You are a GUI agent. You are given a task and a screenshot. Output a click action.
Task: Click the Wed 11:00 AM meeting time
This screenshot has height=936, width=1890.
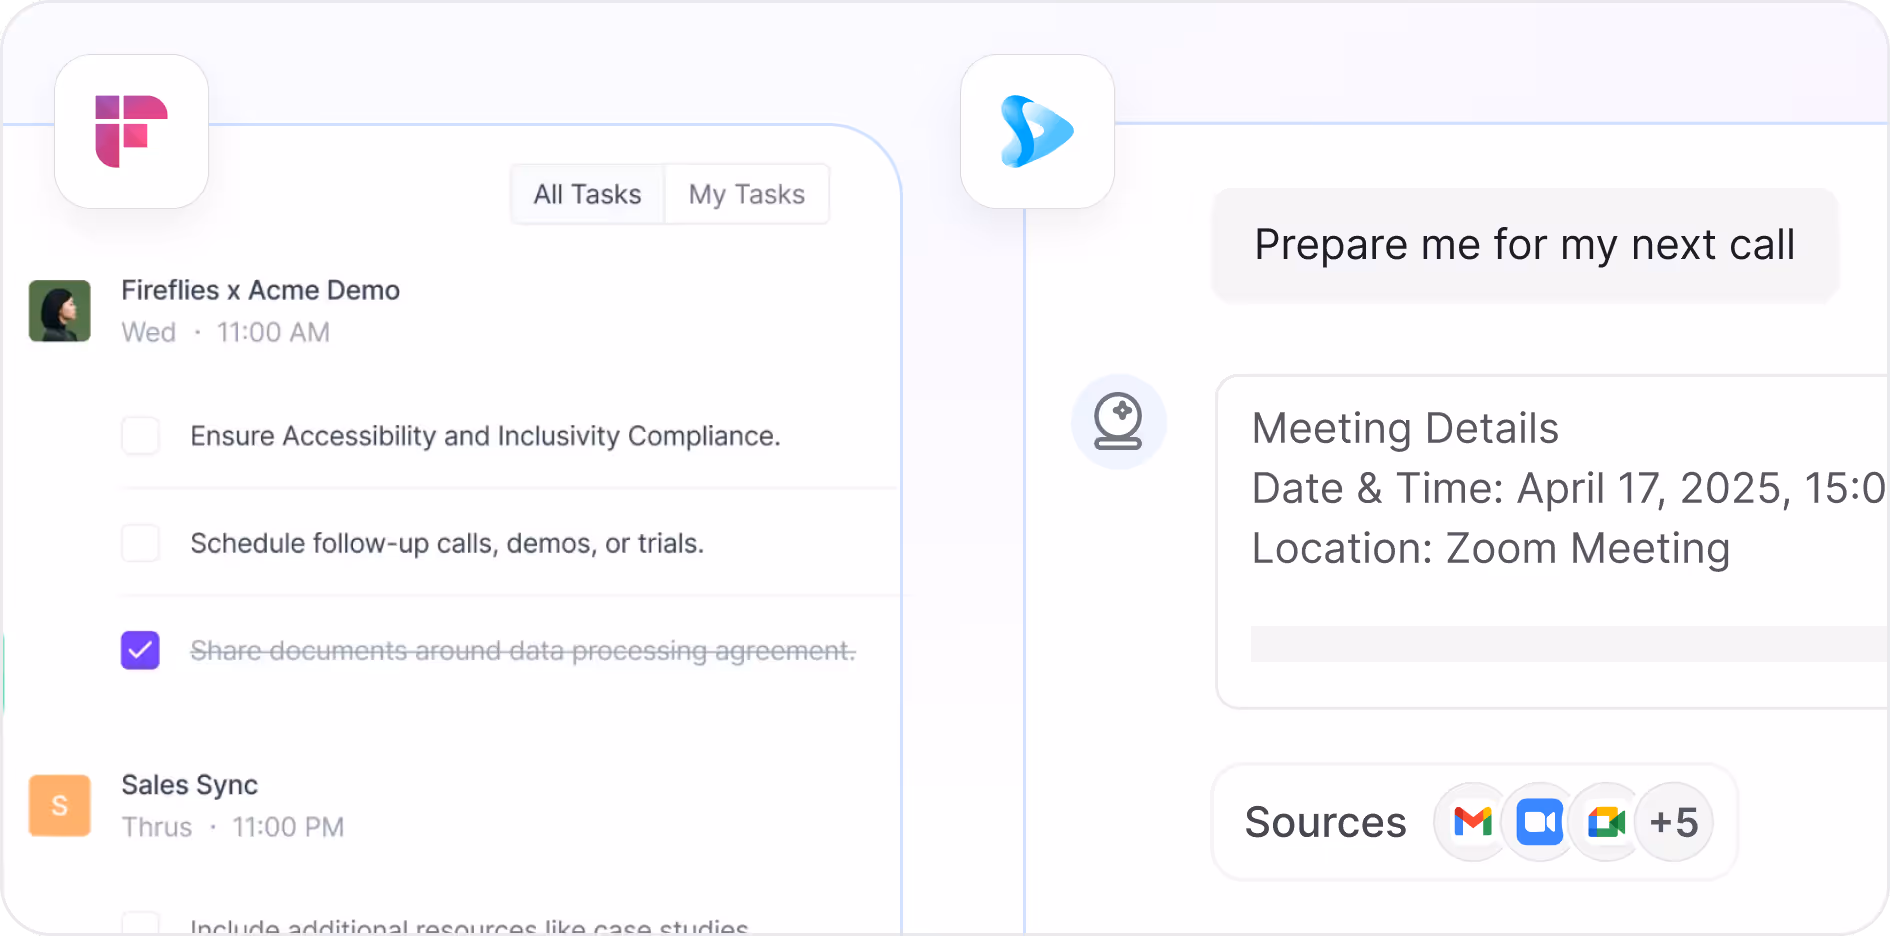click(x=225, y=332)
